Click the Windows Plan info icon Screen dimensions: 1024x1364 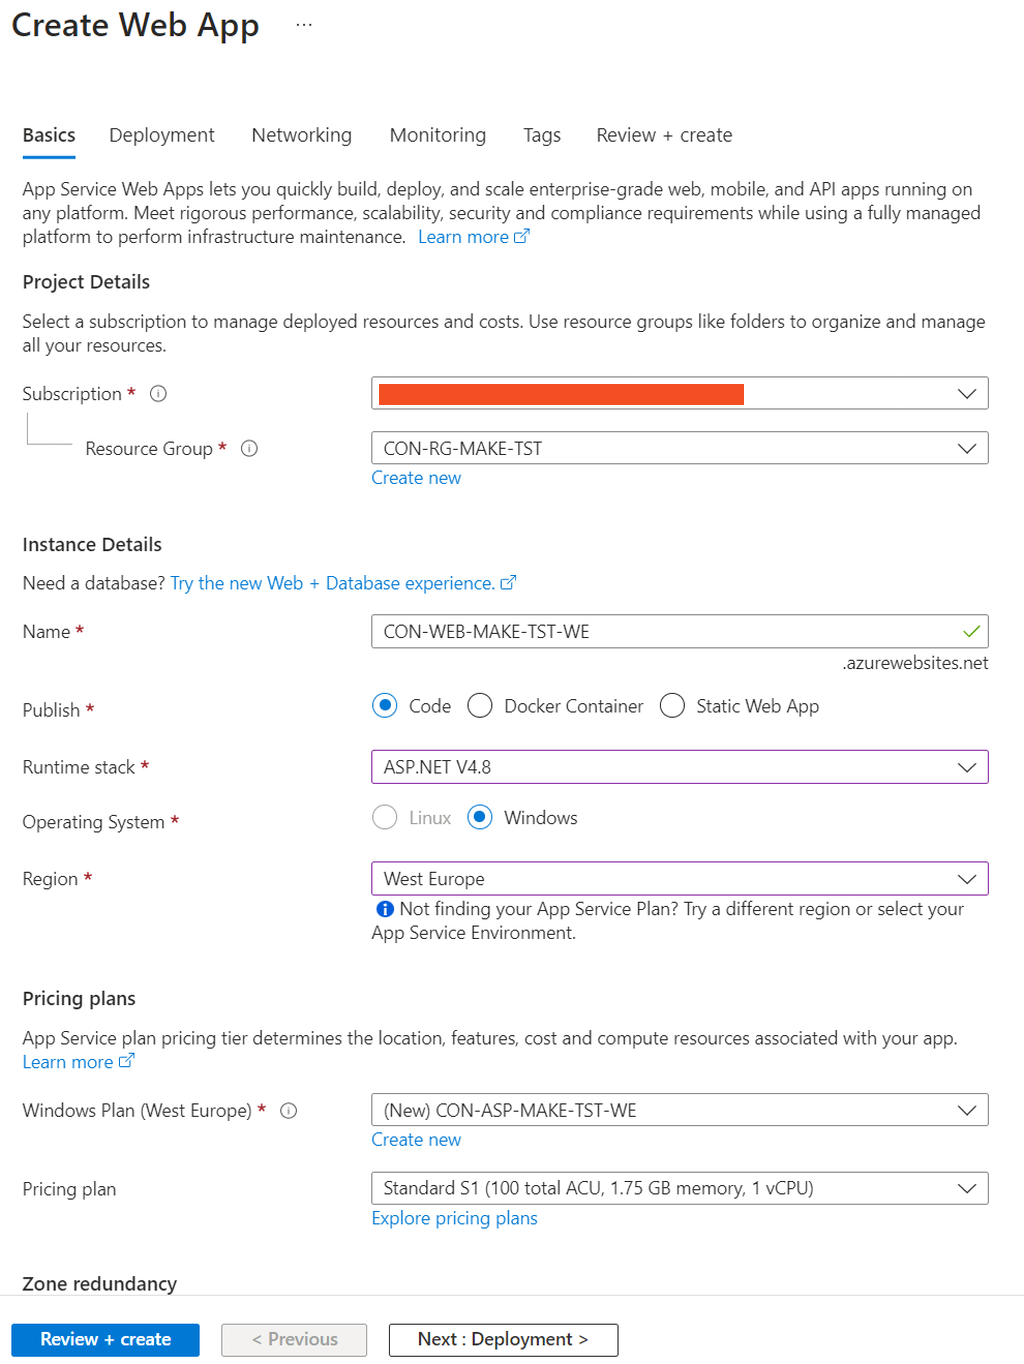click(x=289, y=1111)
